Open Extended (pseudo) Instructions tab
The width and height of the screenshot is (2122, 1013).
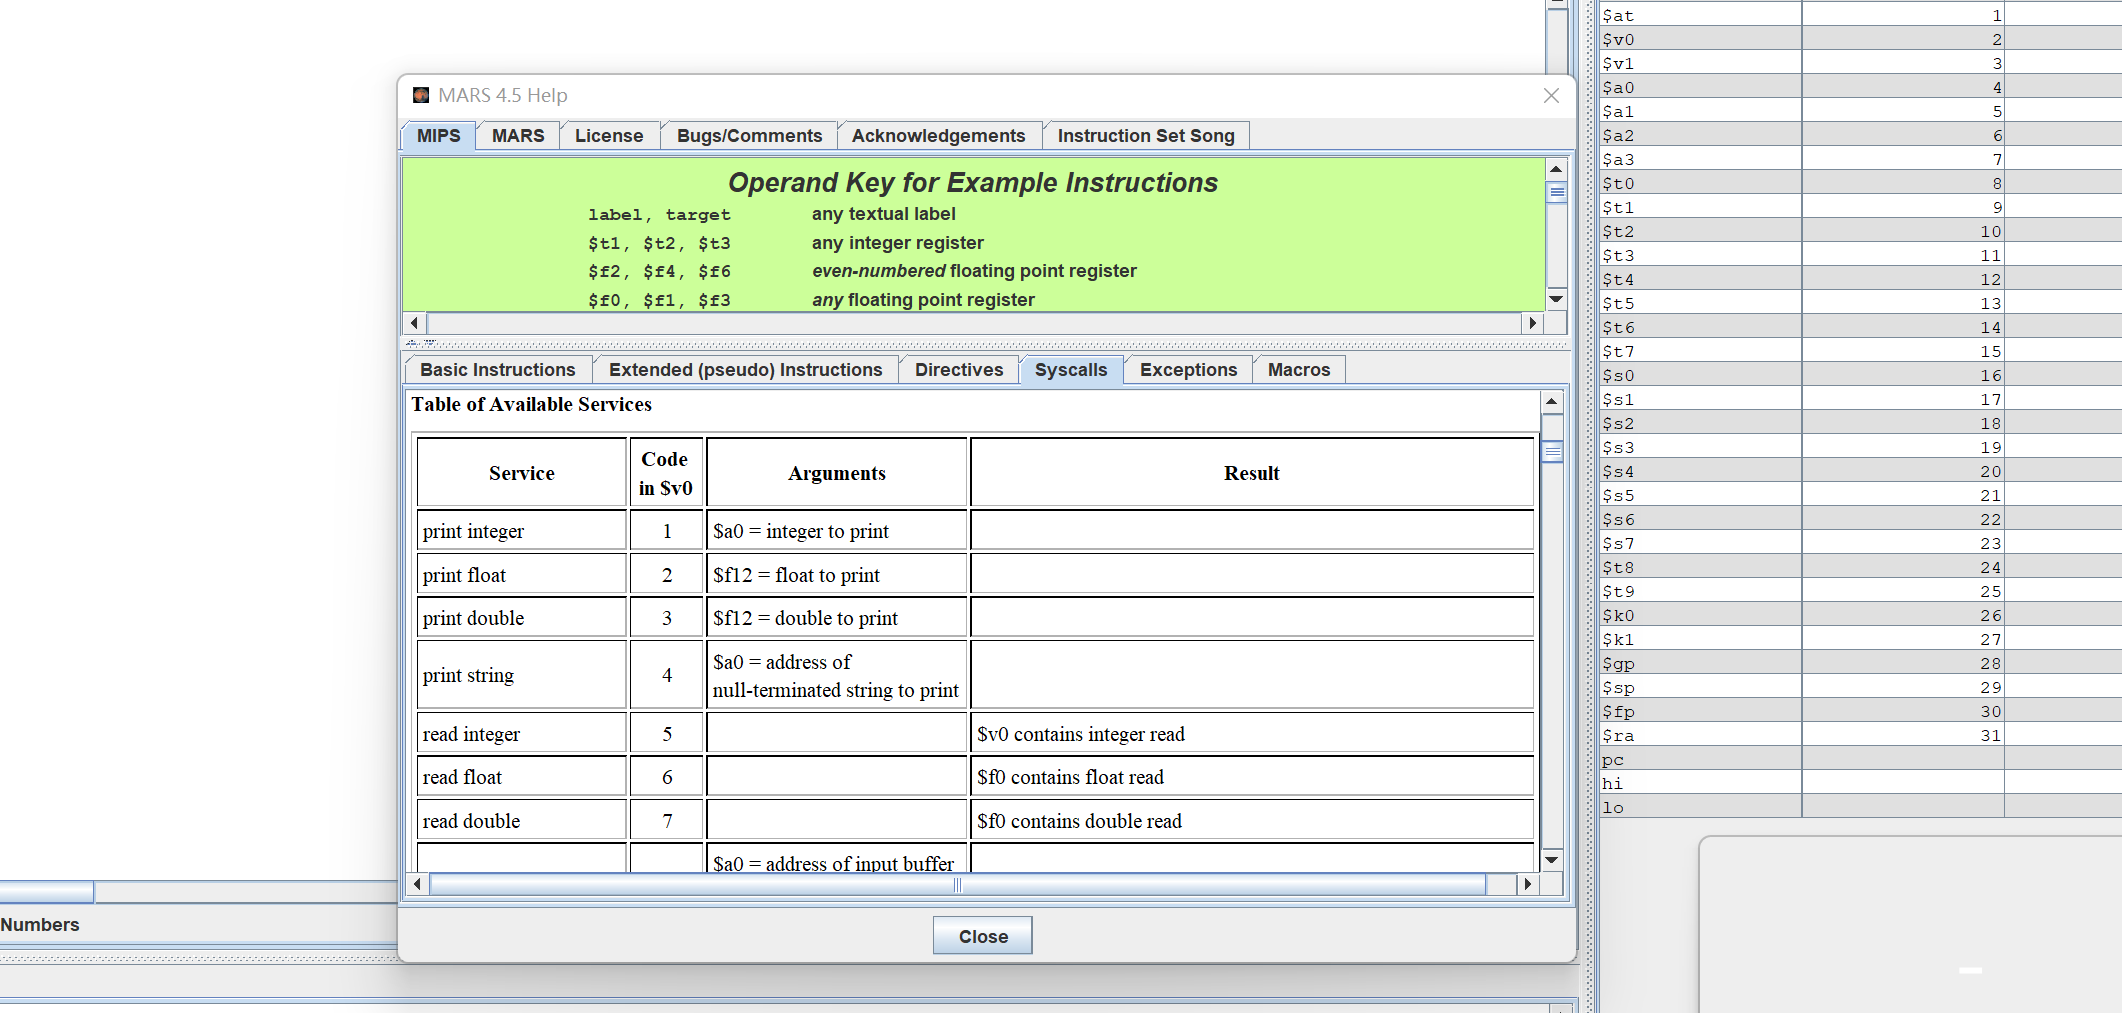[x=746, y=370]
